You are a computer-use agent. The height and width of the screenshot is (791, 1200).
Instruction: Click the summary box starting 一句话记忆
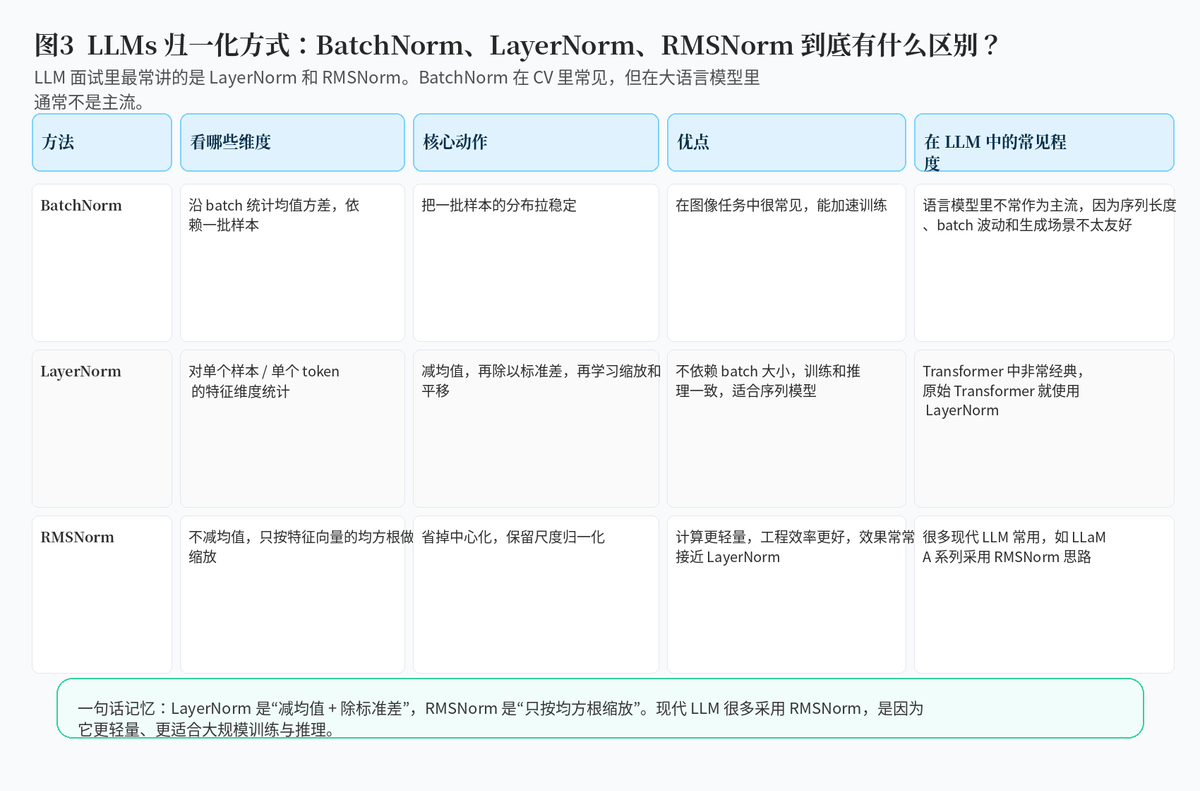(x=600, y=708)
